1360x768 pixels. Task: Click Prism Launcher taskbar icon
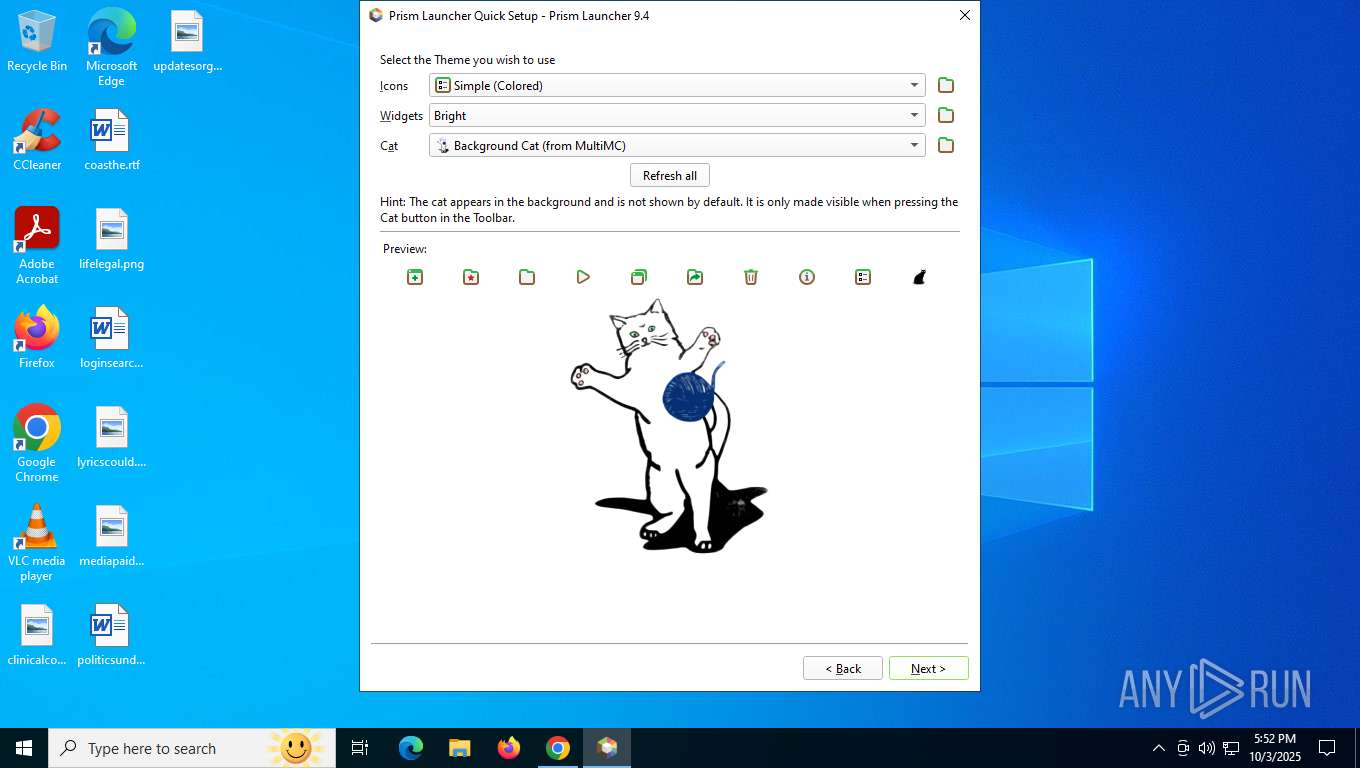coord(607,748)
